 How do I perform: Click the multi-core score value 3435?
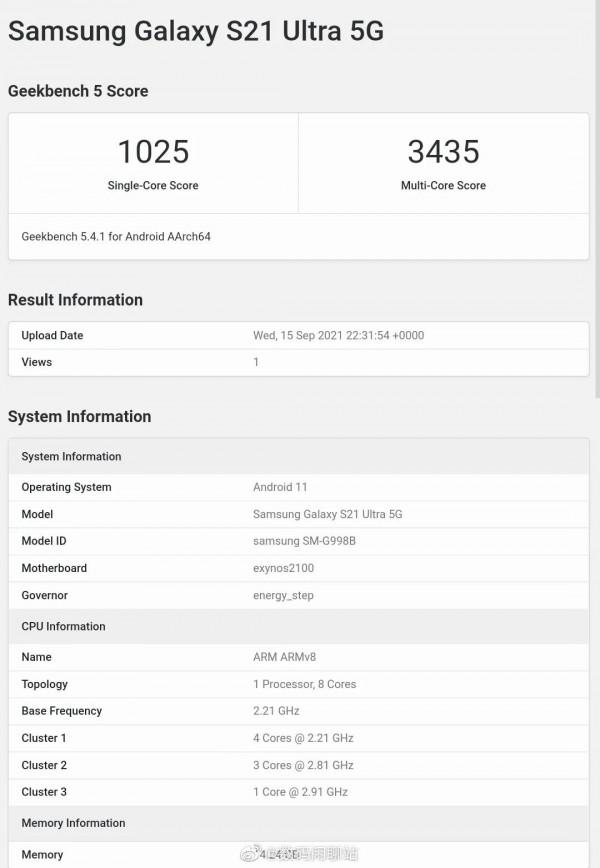click(443, 151)
